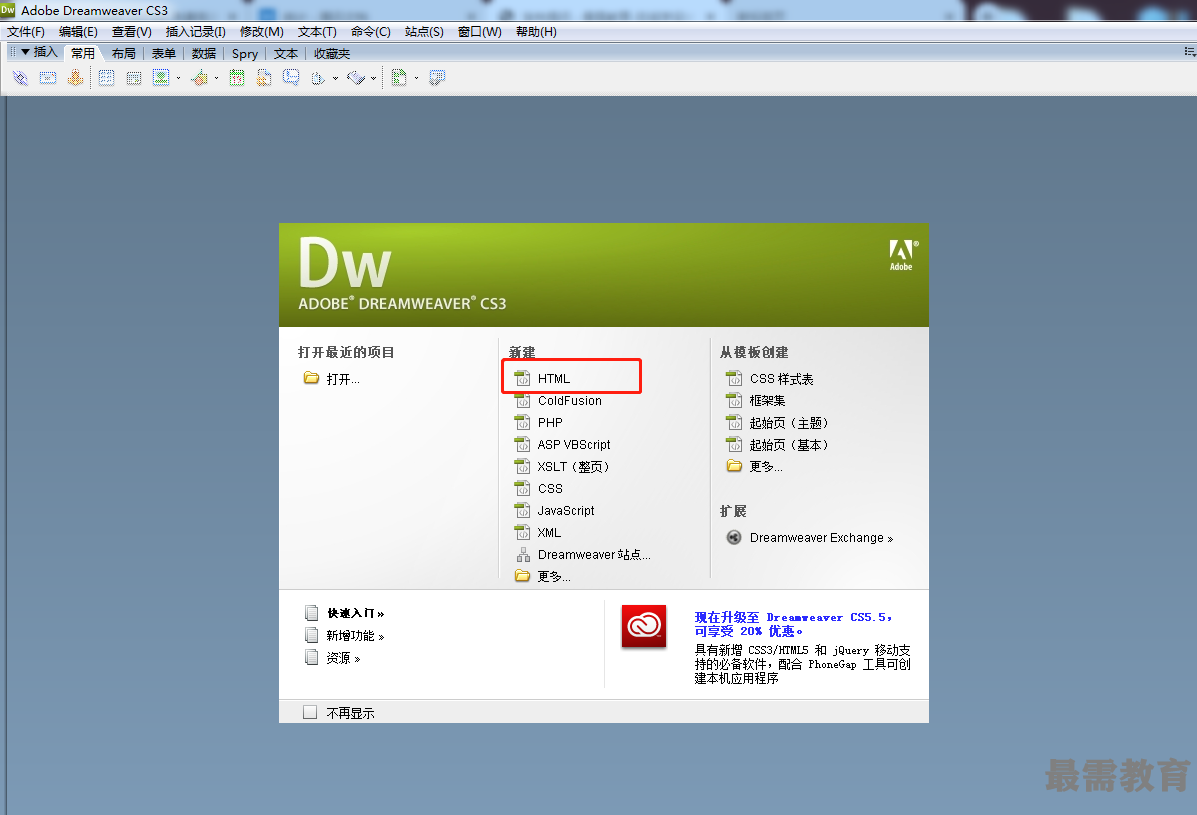
Task: Create a new XML document
Action: [549, 533]
